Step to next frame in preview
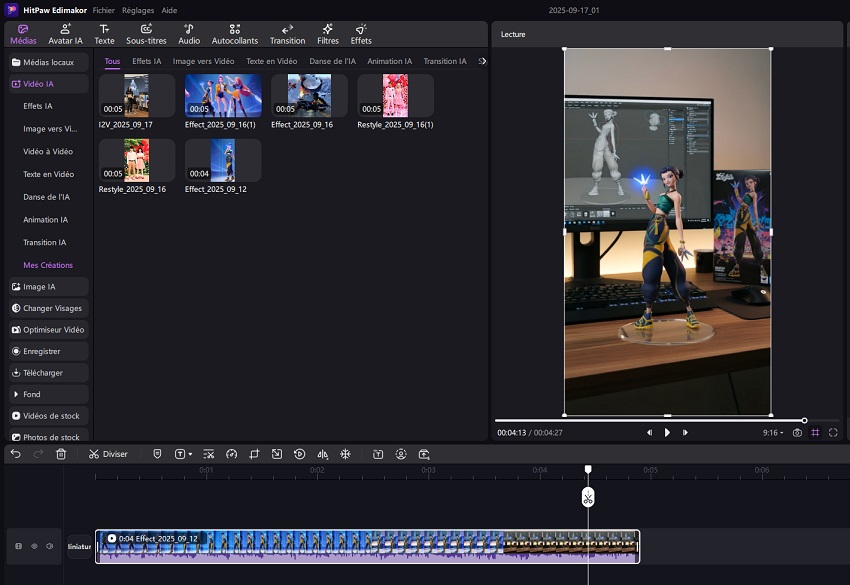Viewport: 850px width, 585px height. coord(685,433)
